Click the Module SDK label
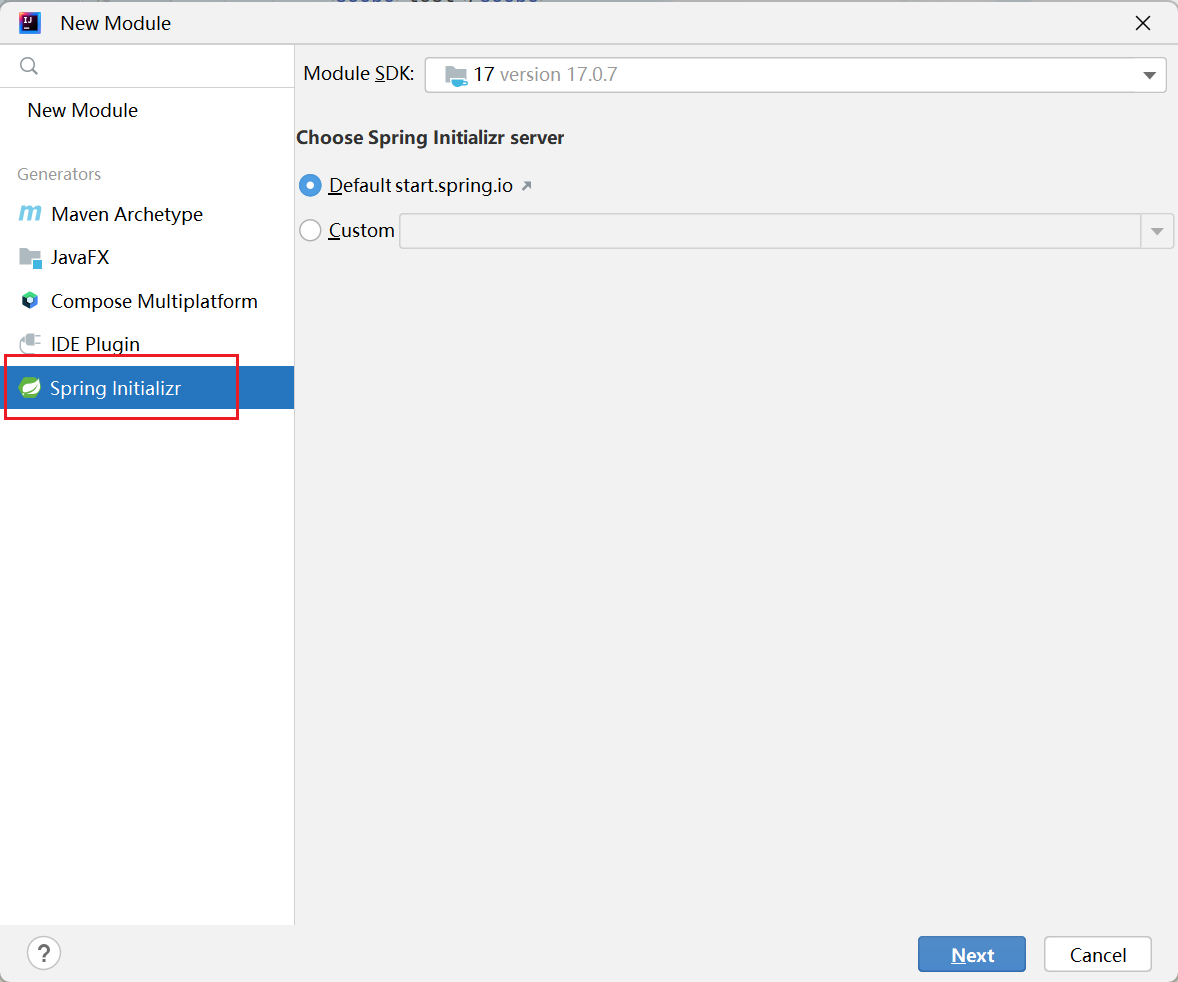 click(358, 74)
